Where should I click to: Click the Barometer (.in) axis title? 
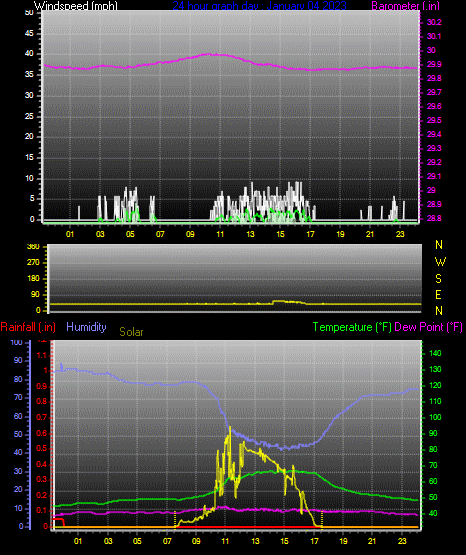405,6
